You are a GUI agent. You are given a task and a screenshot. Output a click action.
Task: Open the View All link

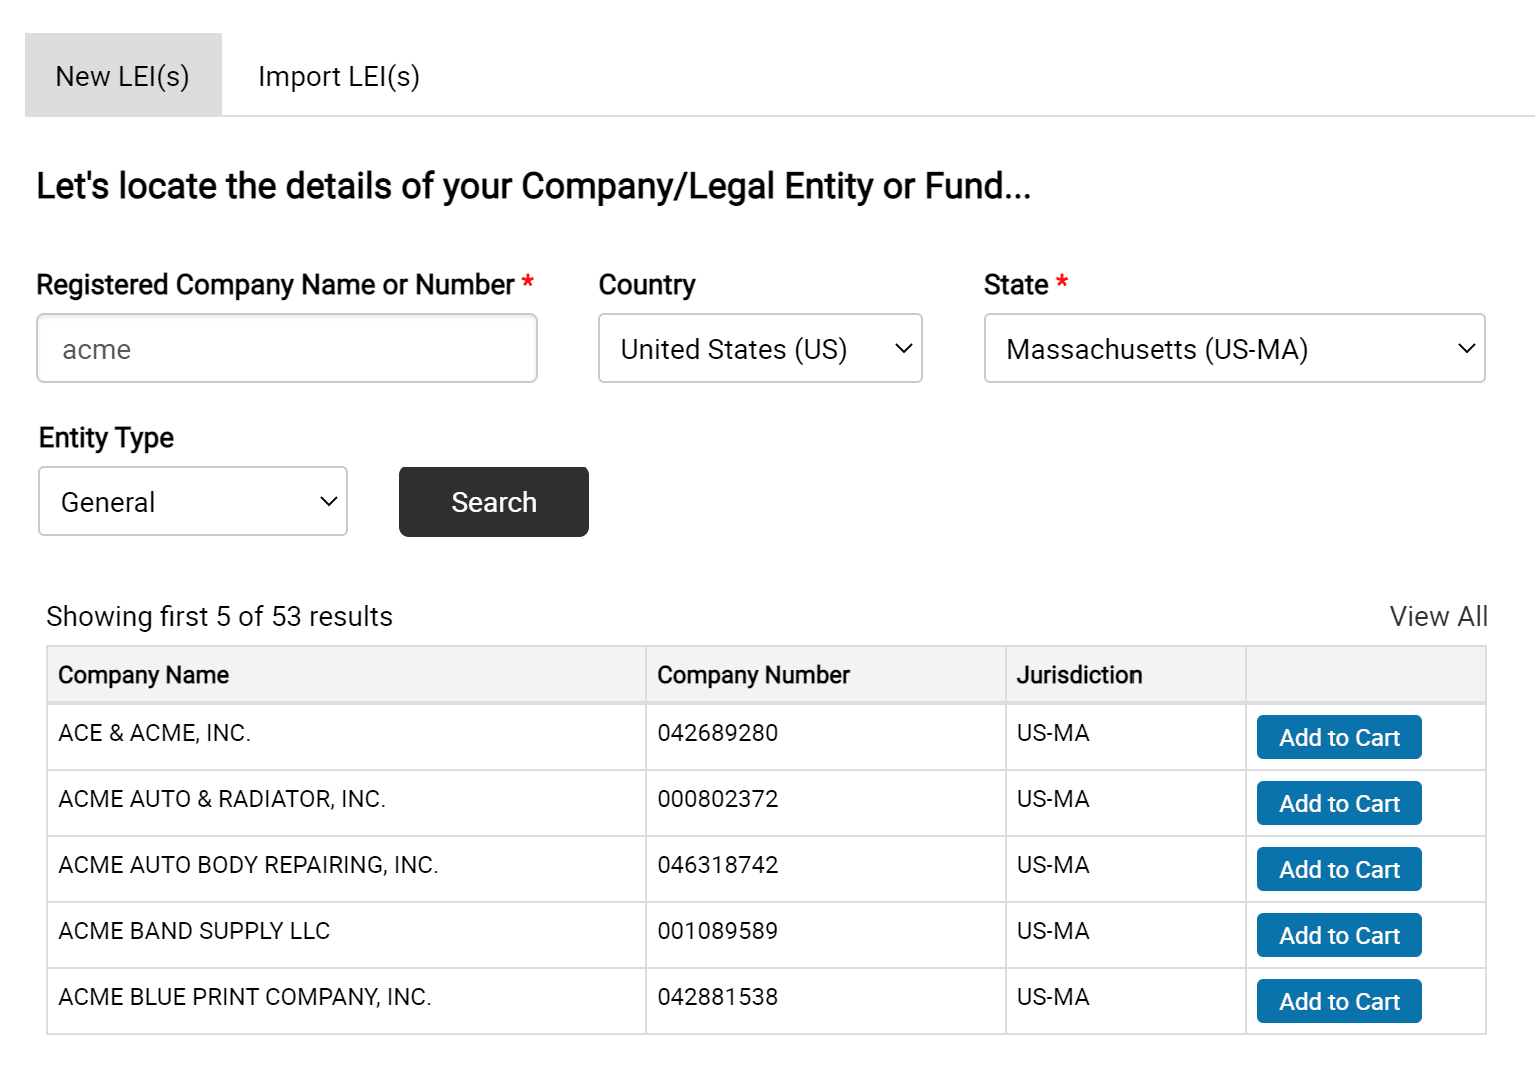click(1437, 616)
